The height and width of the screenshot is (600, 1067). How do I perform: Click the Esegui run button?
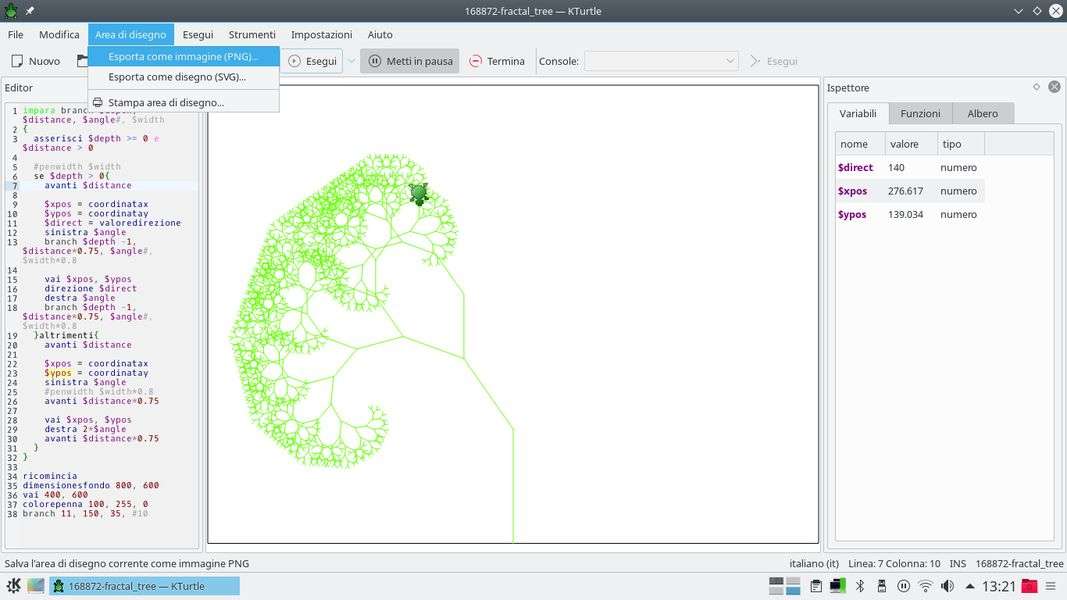tap(312, 61)
